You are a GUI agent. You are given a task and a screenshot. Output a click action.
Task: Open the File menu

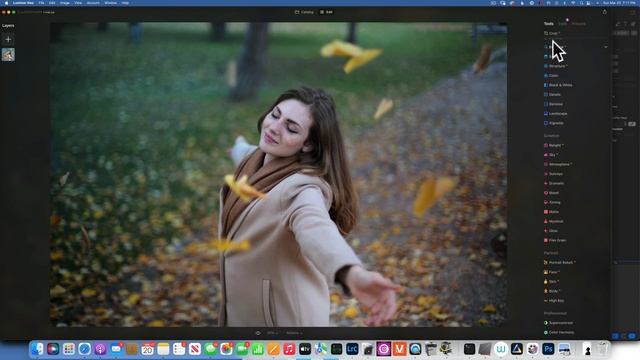point(41,3)
